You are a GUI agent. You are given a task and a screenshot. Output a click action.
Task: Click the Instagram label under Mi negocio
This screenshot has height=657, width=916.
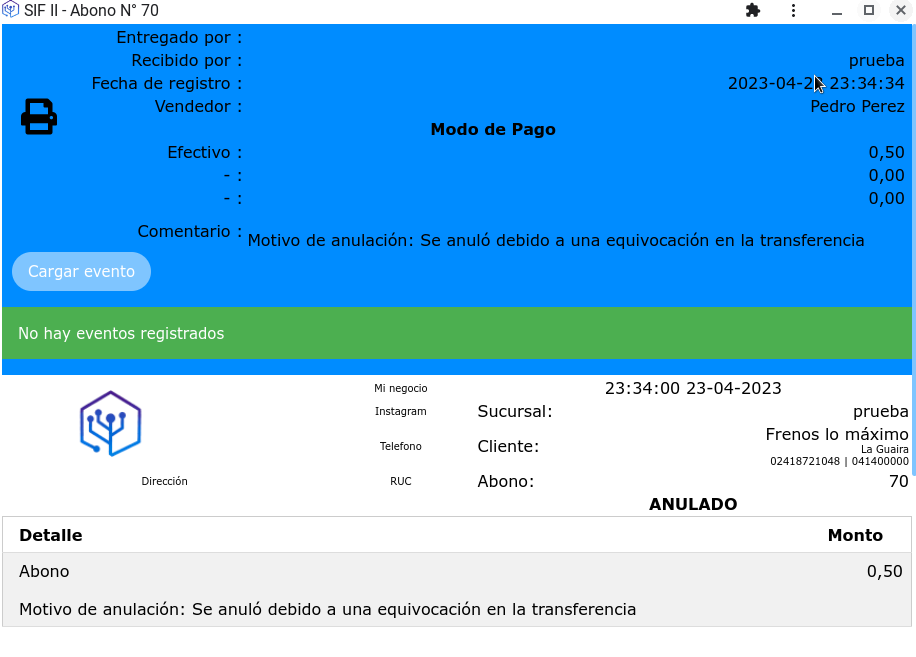(400, 411)
